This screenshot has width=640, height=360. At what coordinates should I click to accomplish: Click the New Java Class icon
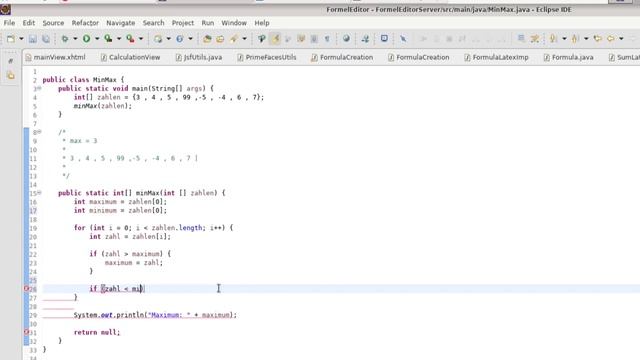(x=180, y=39)
